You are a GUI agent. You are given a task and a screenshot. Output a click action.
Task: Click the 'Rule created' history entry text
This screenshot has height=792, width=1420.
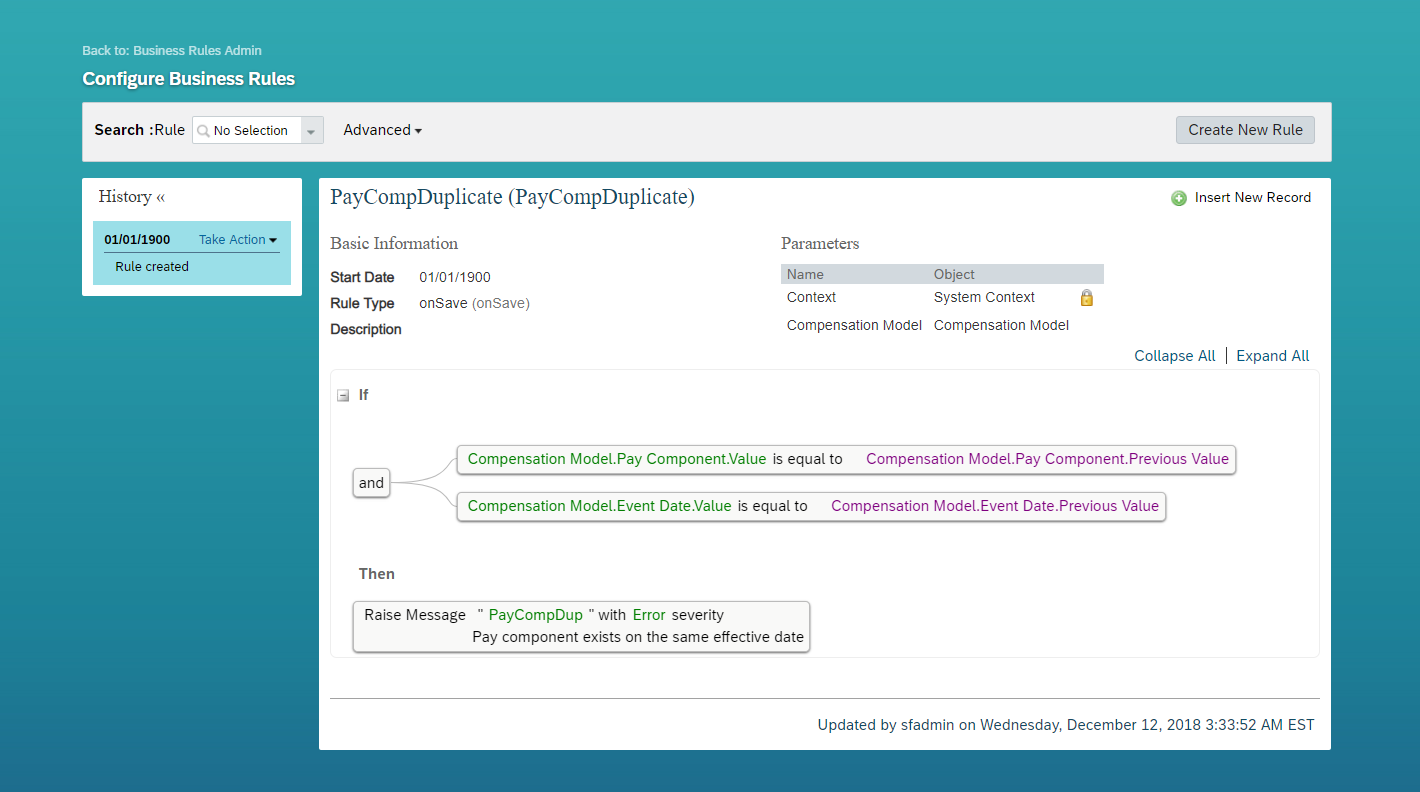152,267
